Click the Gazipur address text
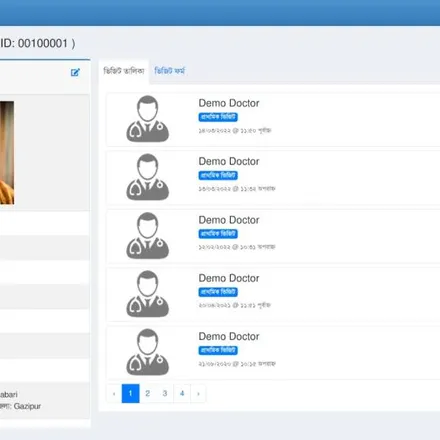 pos(27,406)
